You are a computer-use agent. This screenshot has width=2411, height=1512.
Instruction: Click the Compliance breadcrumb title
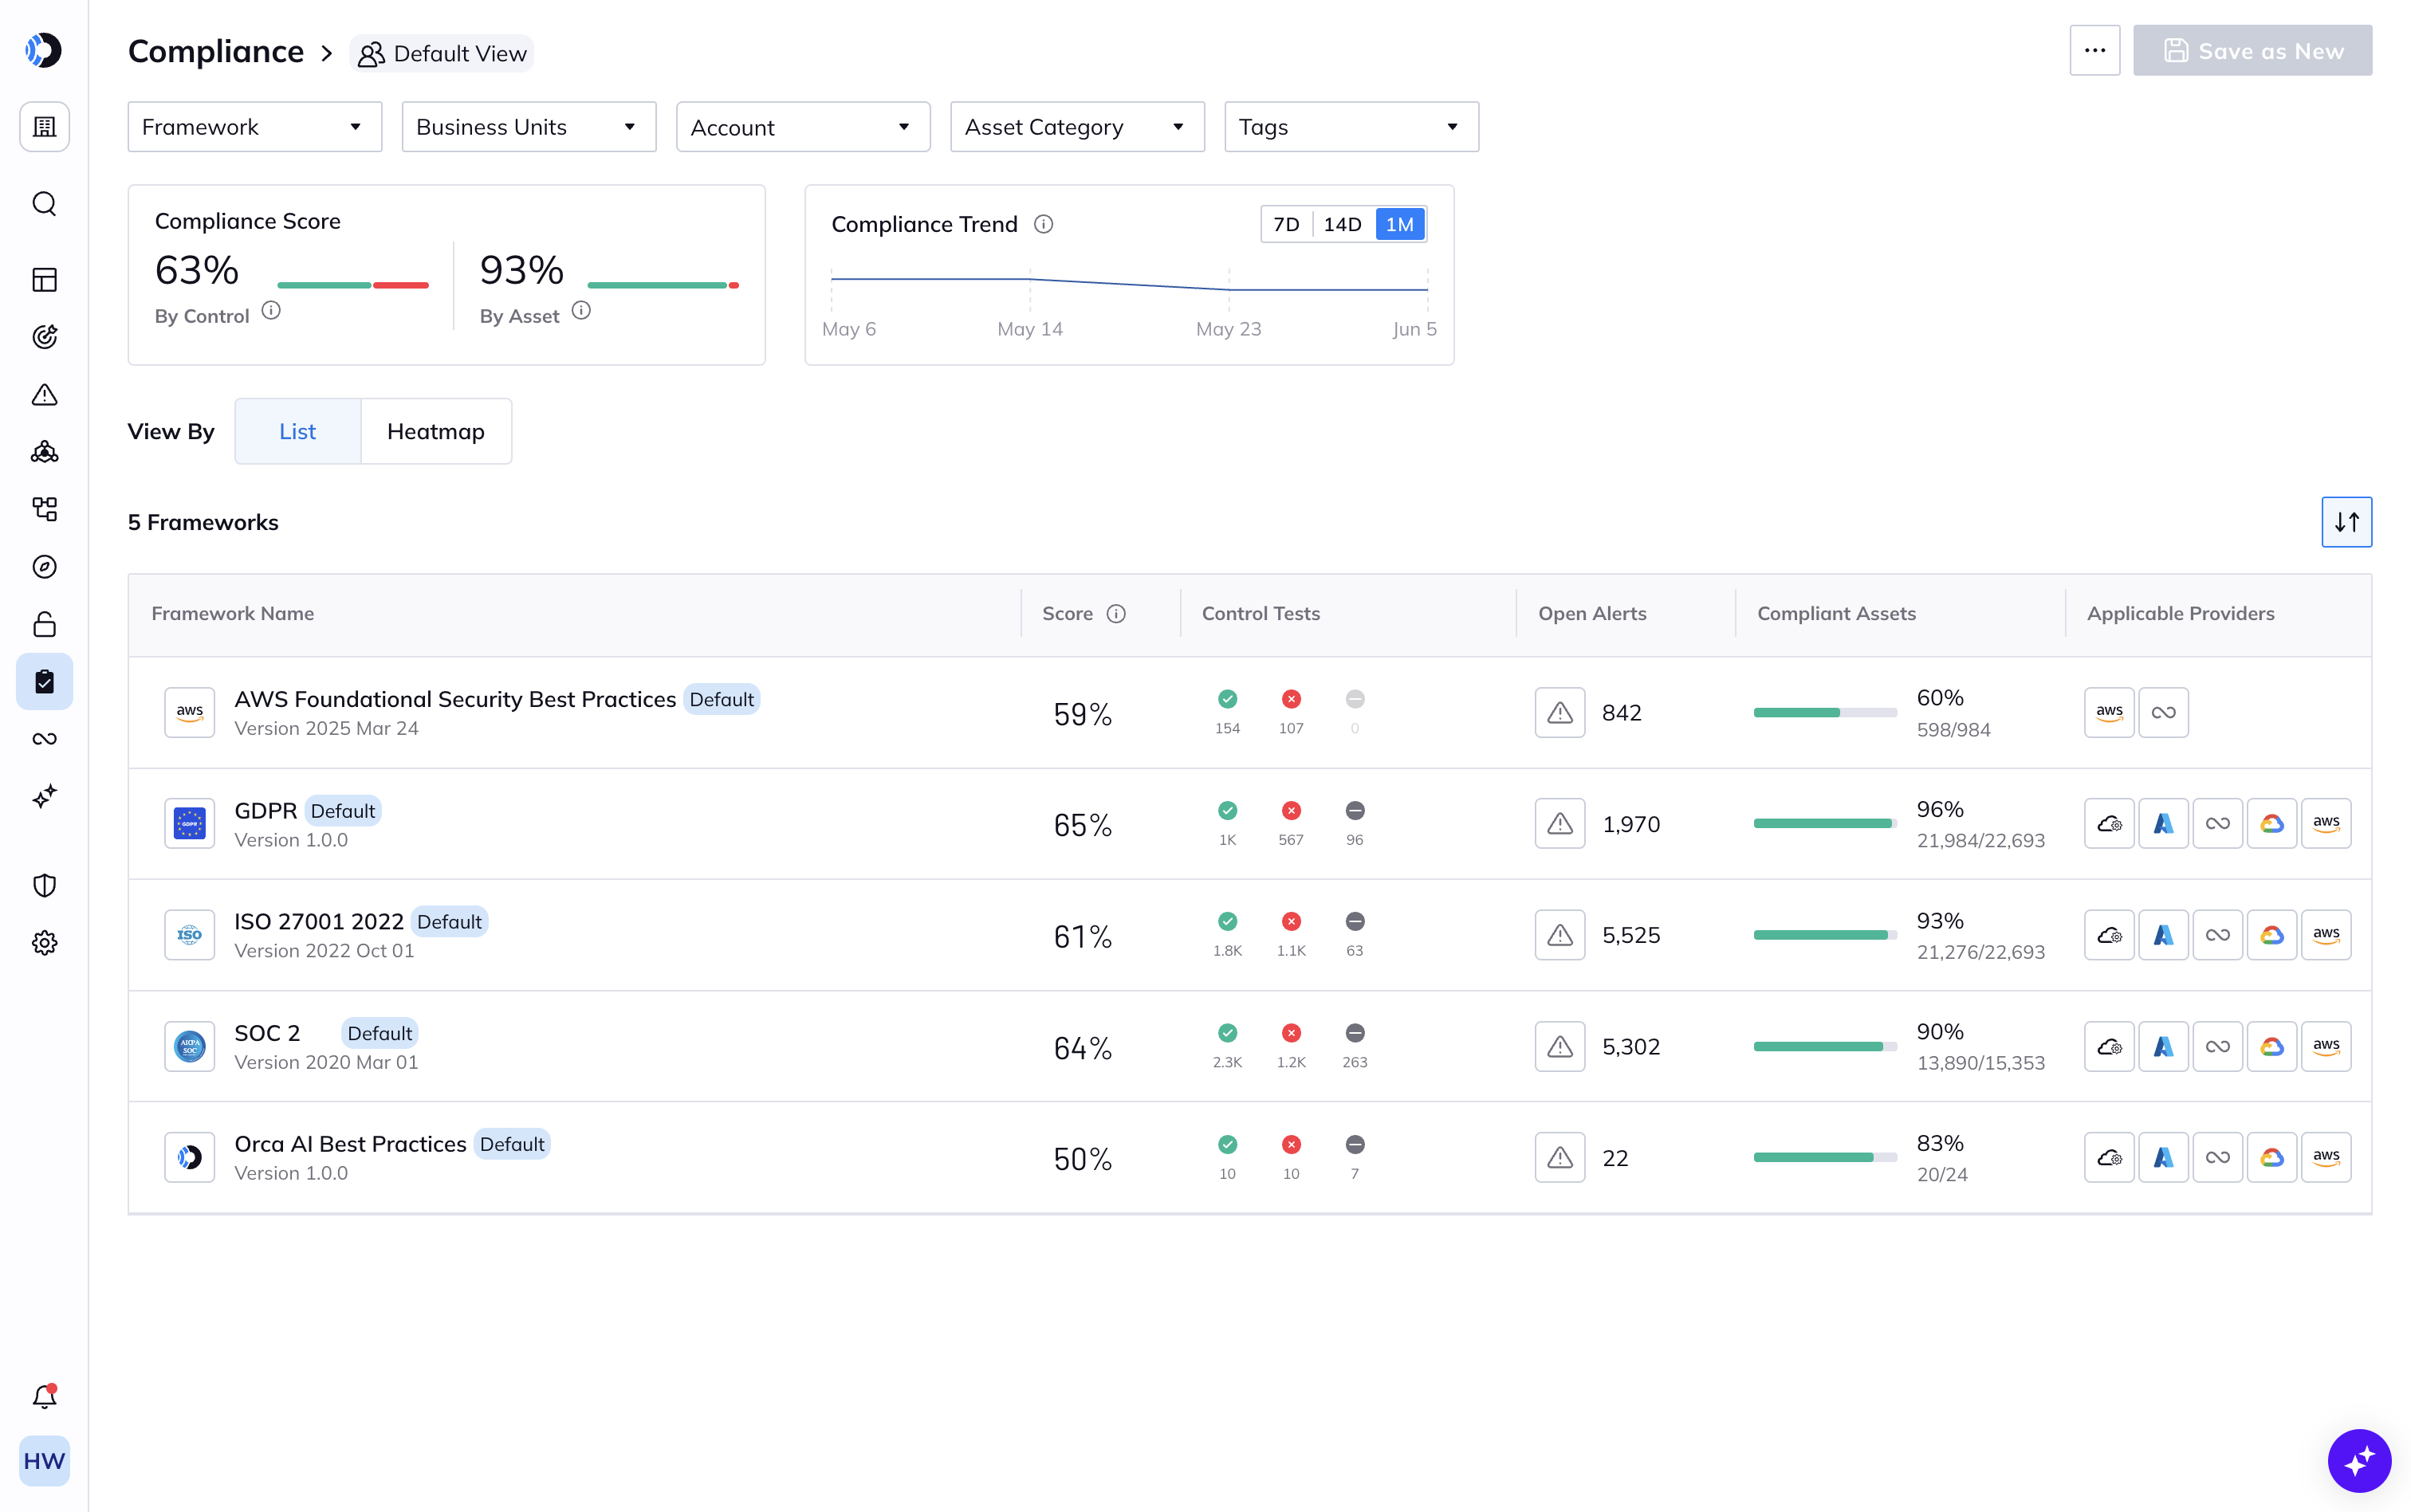pos(216,51)
